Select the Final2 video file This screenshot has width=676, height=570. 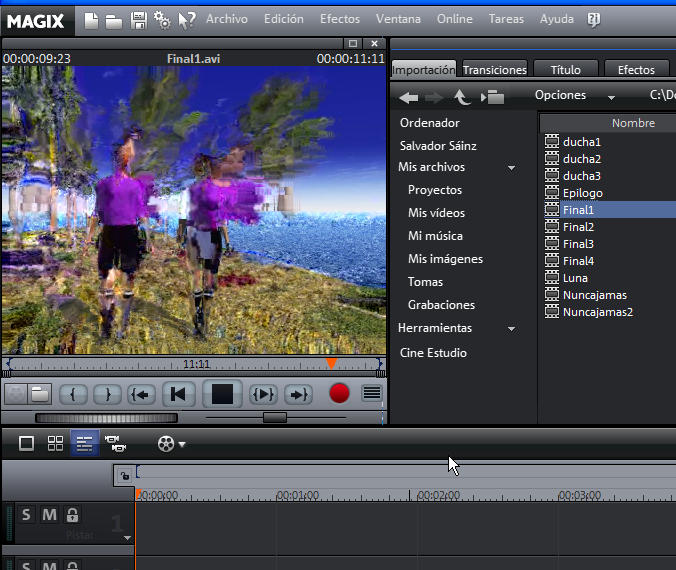pos(578,227)
